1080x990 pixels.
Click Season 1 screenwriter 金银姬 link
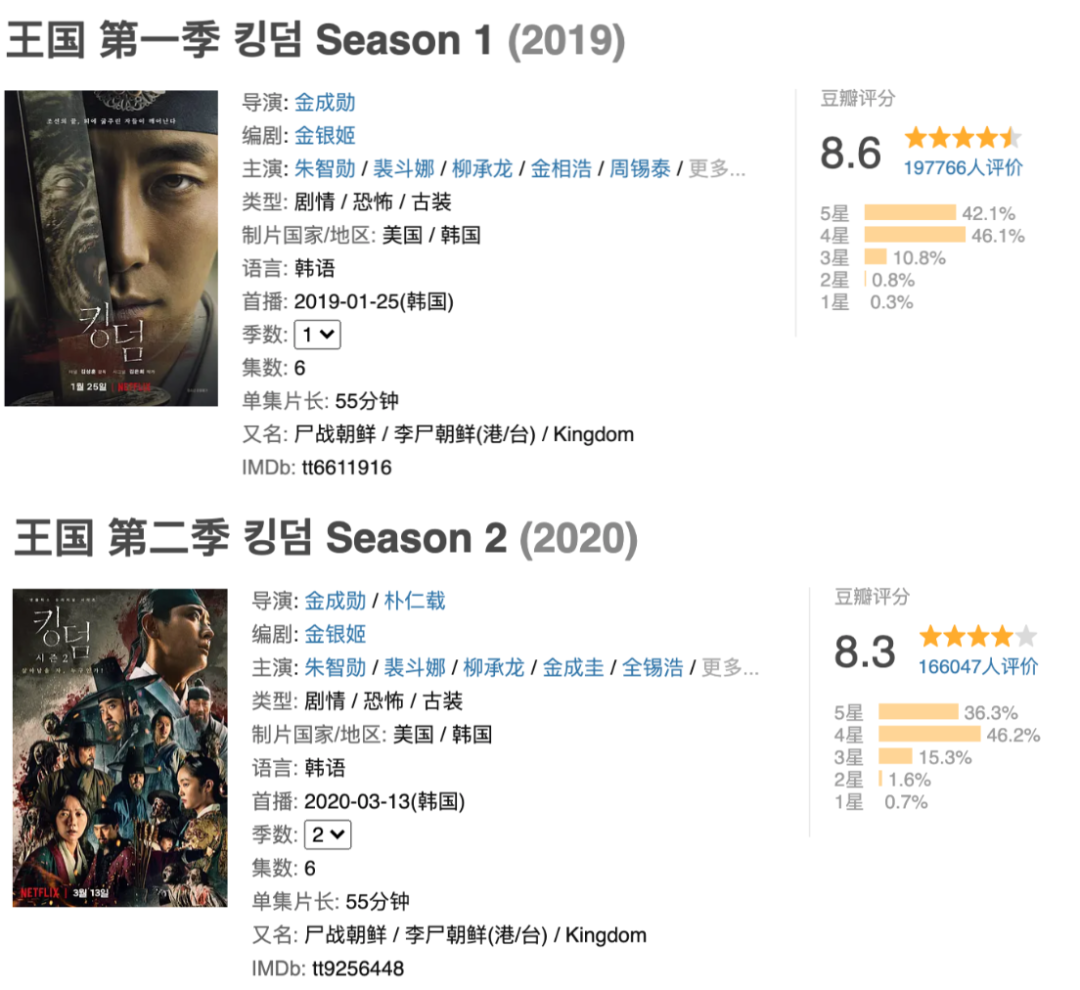coord(325,136)
